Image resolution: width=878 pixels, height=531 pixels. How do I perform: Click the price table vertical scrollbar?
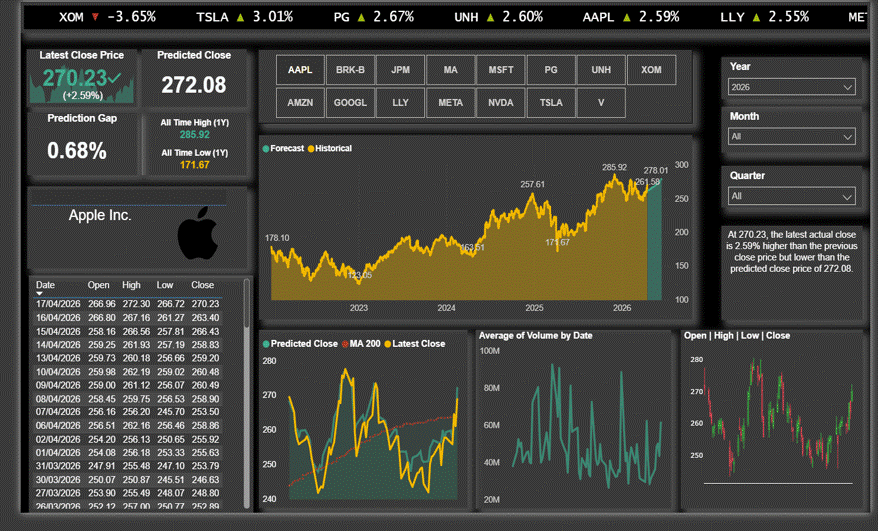click(x=246, y=393)
